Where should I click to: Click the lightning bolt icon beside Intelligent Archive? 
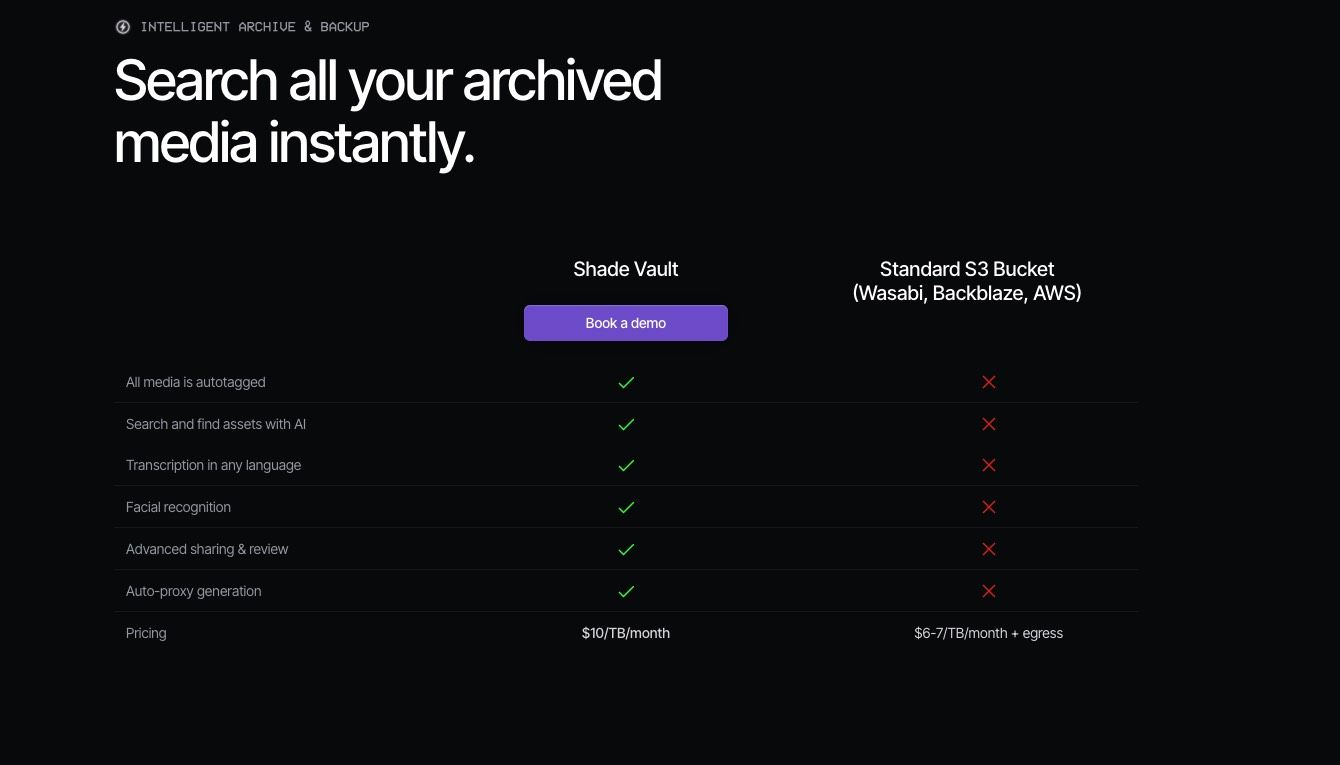tap(123, 27)
